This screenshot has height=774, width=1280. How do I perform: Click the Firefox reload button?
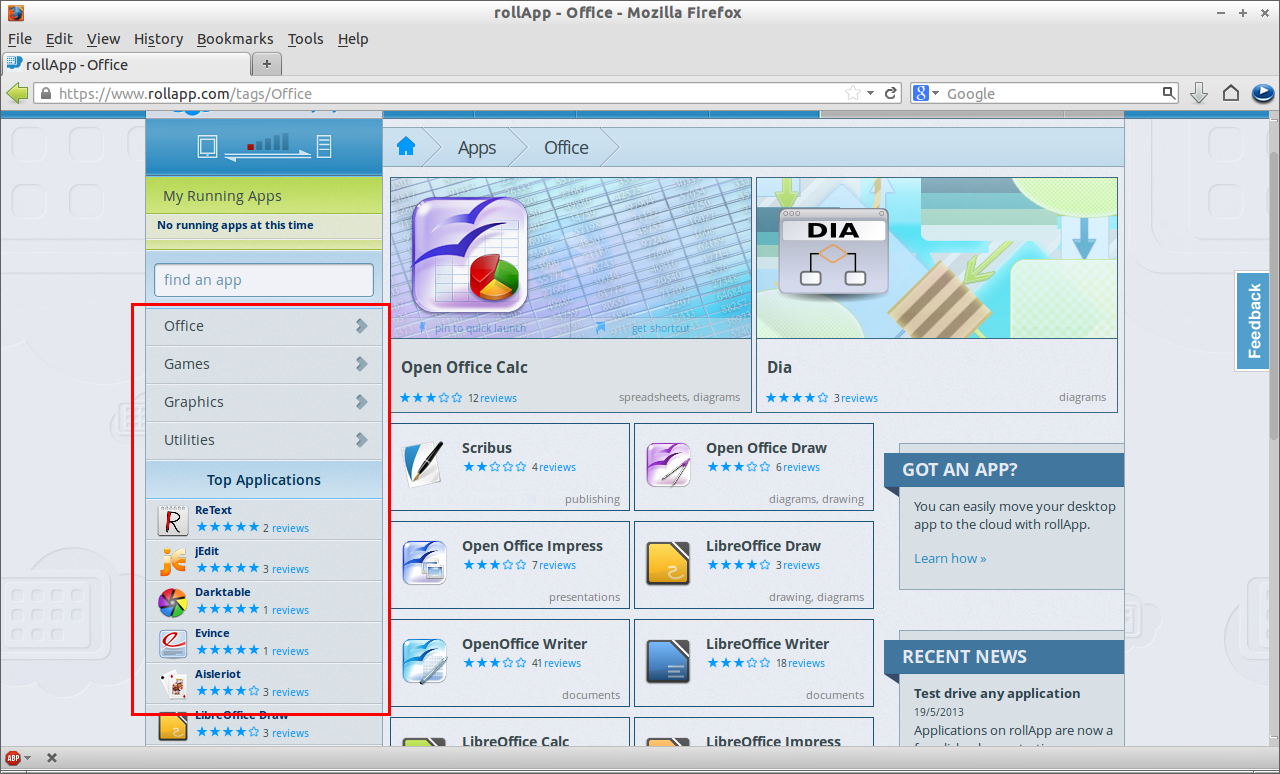(890, 93)
